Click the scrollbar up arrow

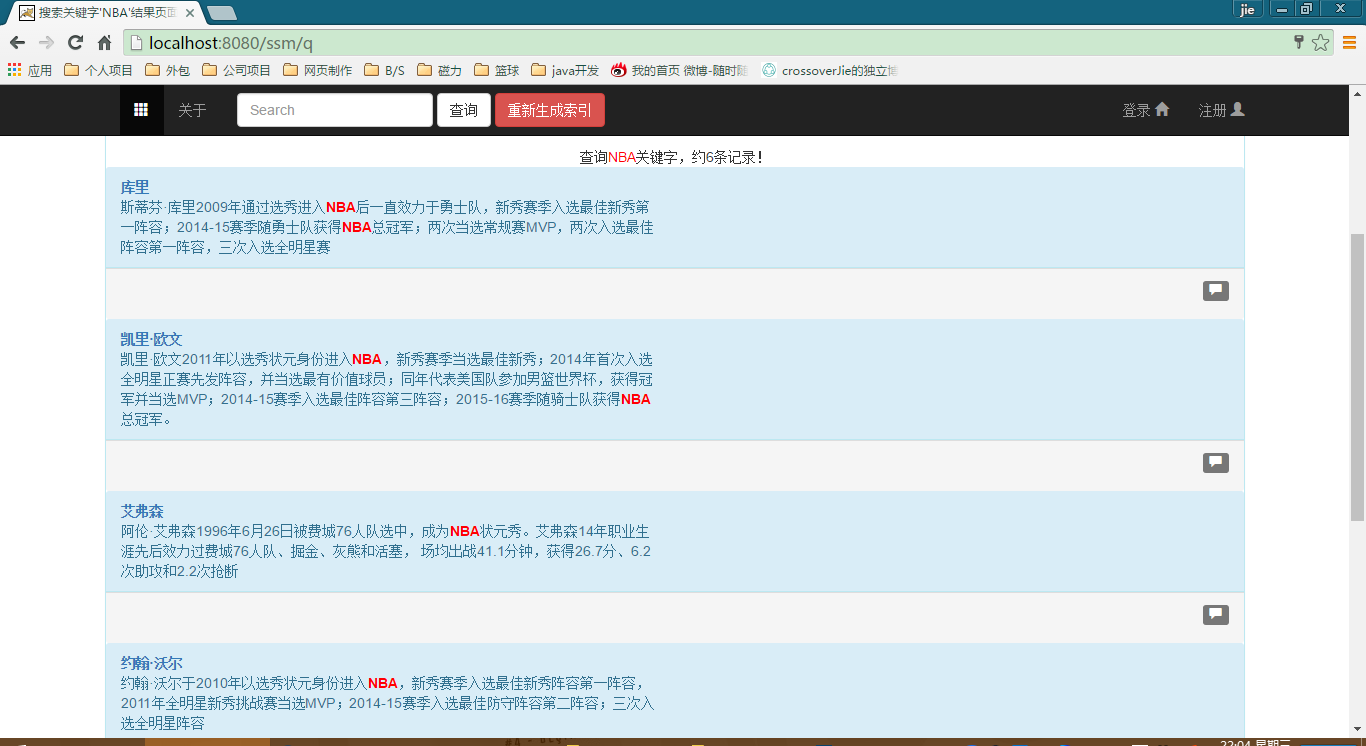click(x=1357, y=92)
